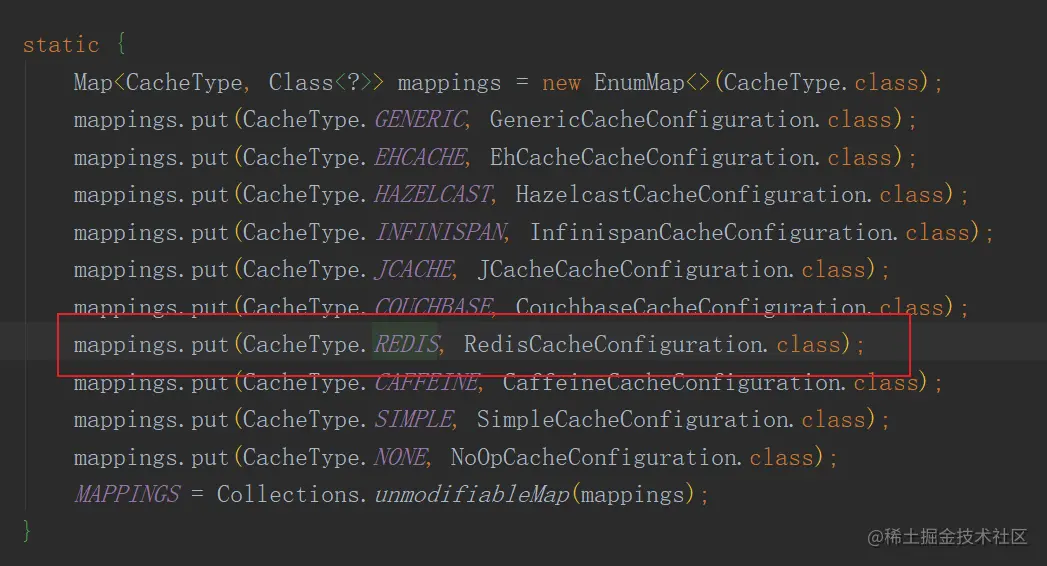Click the EnumMap constructor name
Viewport: 1047px width, 566px height.
pos(639,83)
